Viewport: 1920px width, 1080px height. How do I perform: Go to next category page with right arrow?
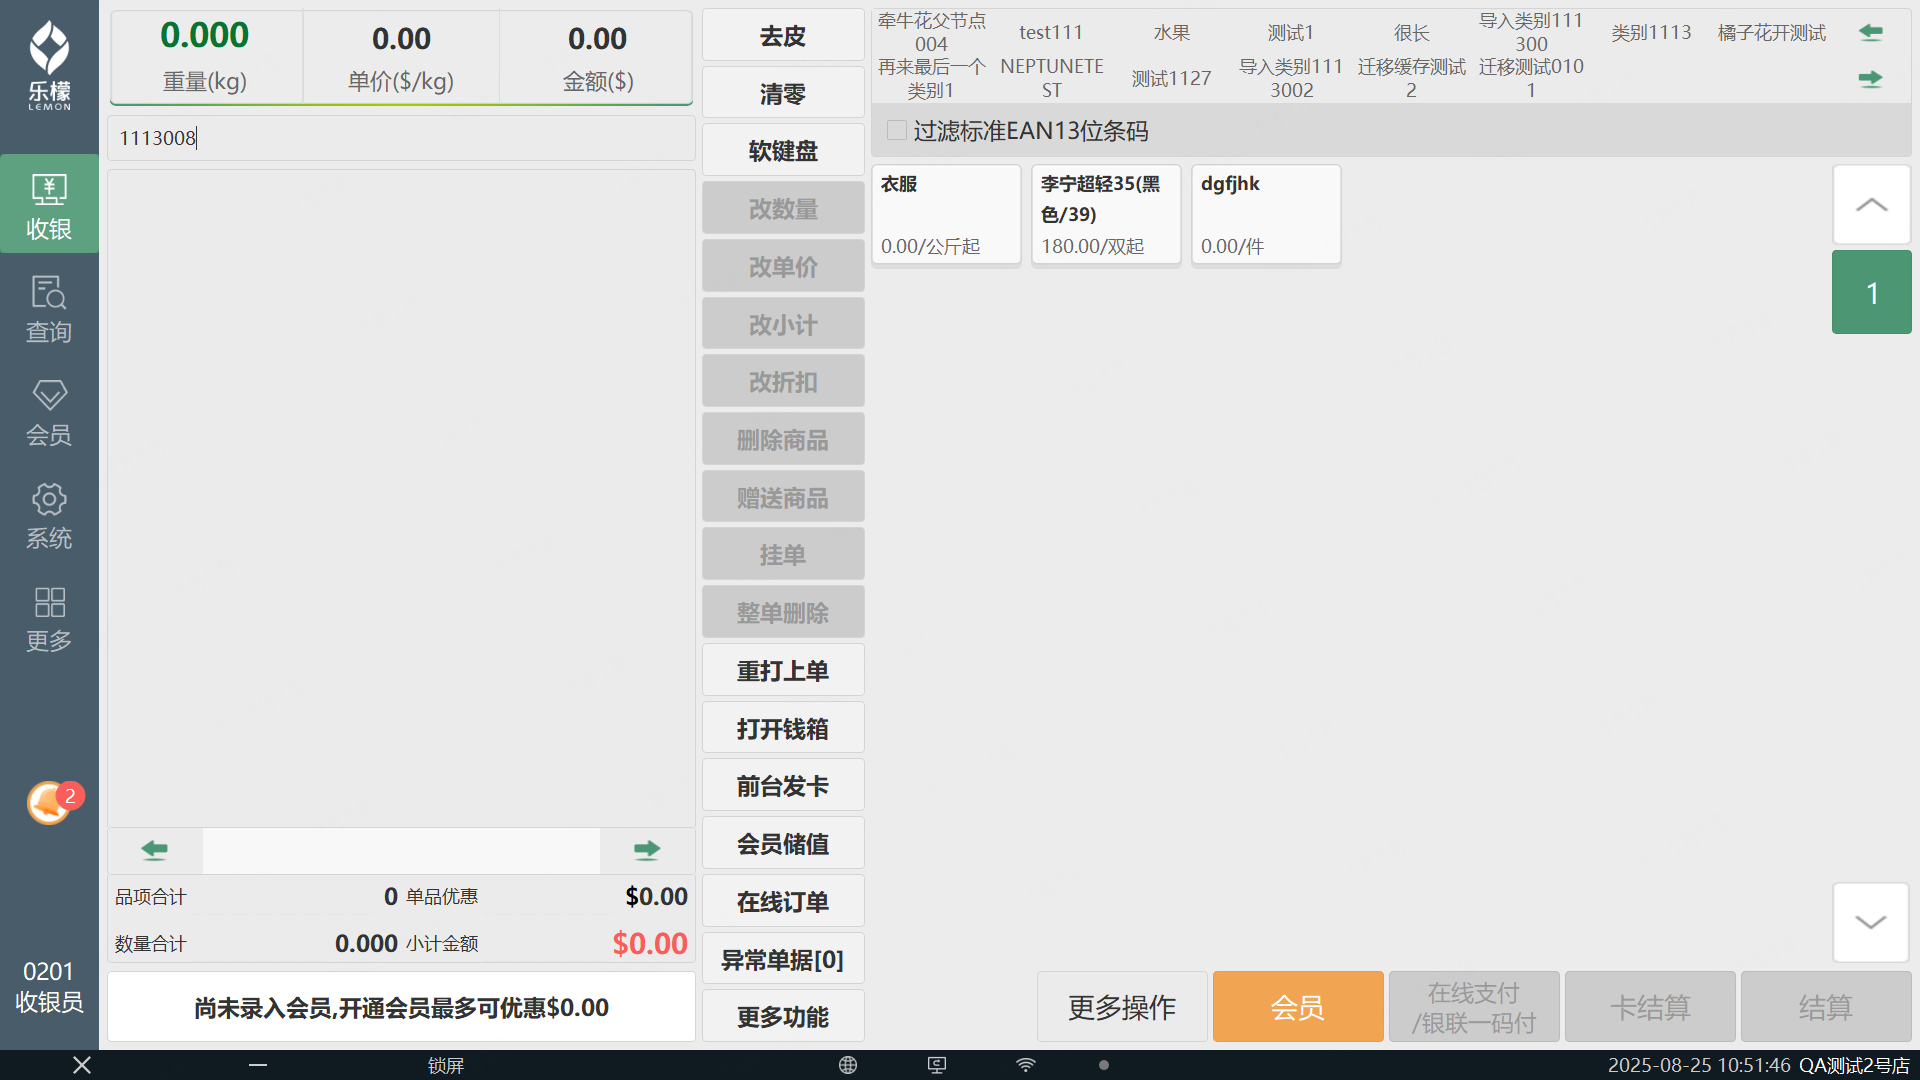(x=1870, y=79)
